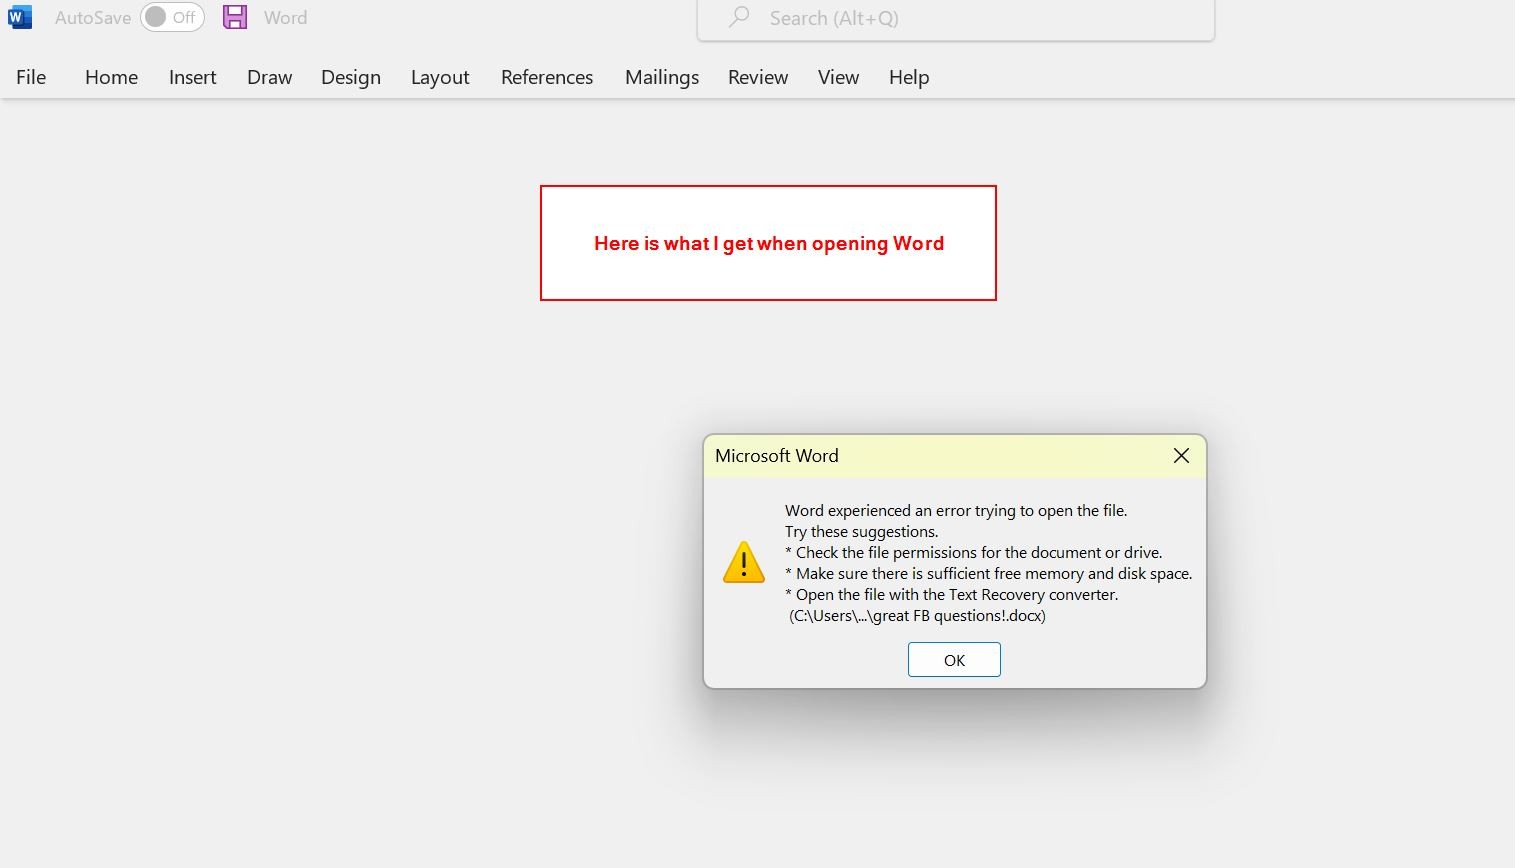
Task: Click the 'Text Recovery converter' suggestion line
Action: pos(952,595)
